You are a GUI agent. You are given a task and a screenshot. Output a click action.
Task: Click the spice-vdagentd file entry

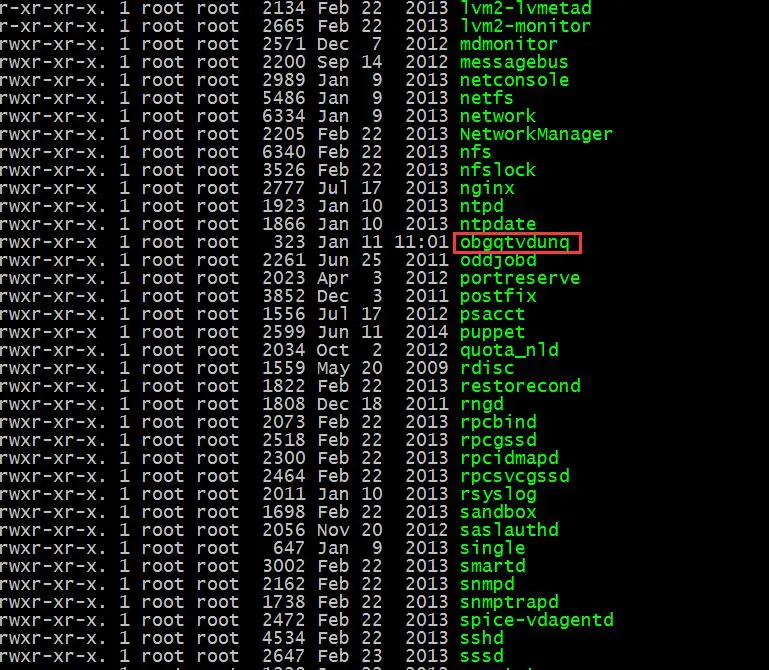click(537, 620)
